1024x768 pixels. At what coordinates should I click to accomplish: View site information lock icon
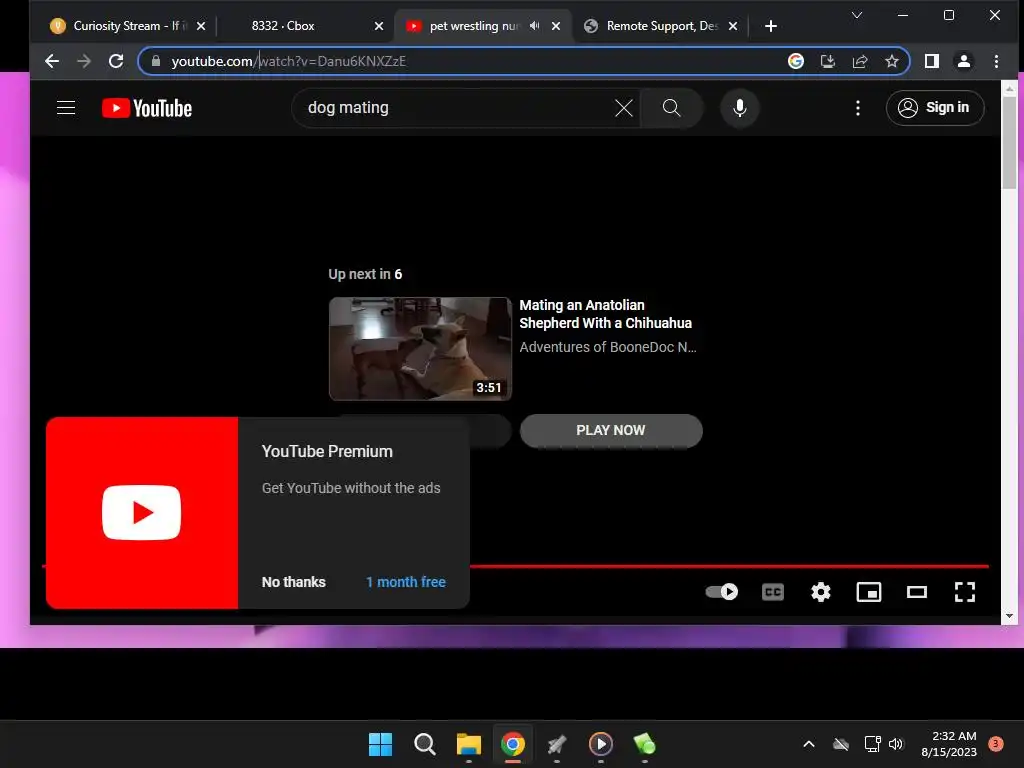click(x=155, y=61)
